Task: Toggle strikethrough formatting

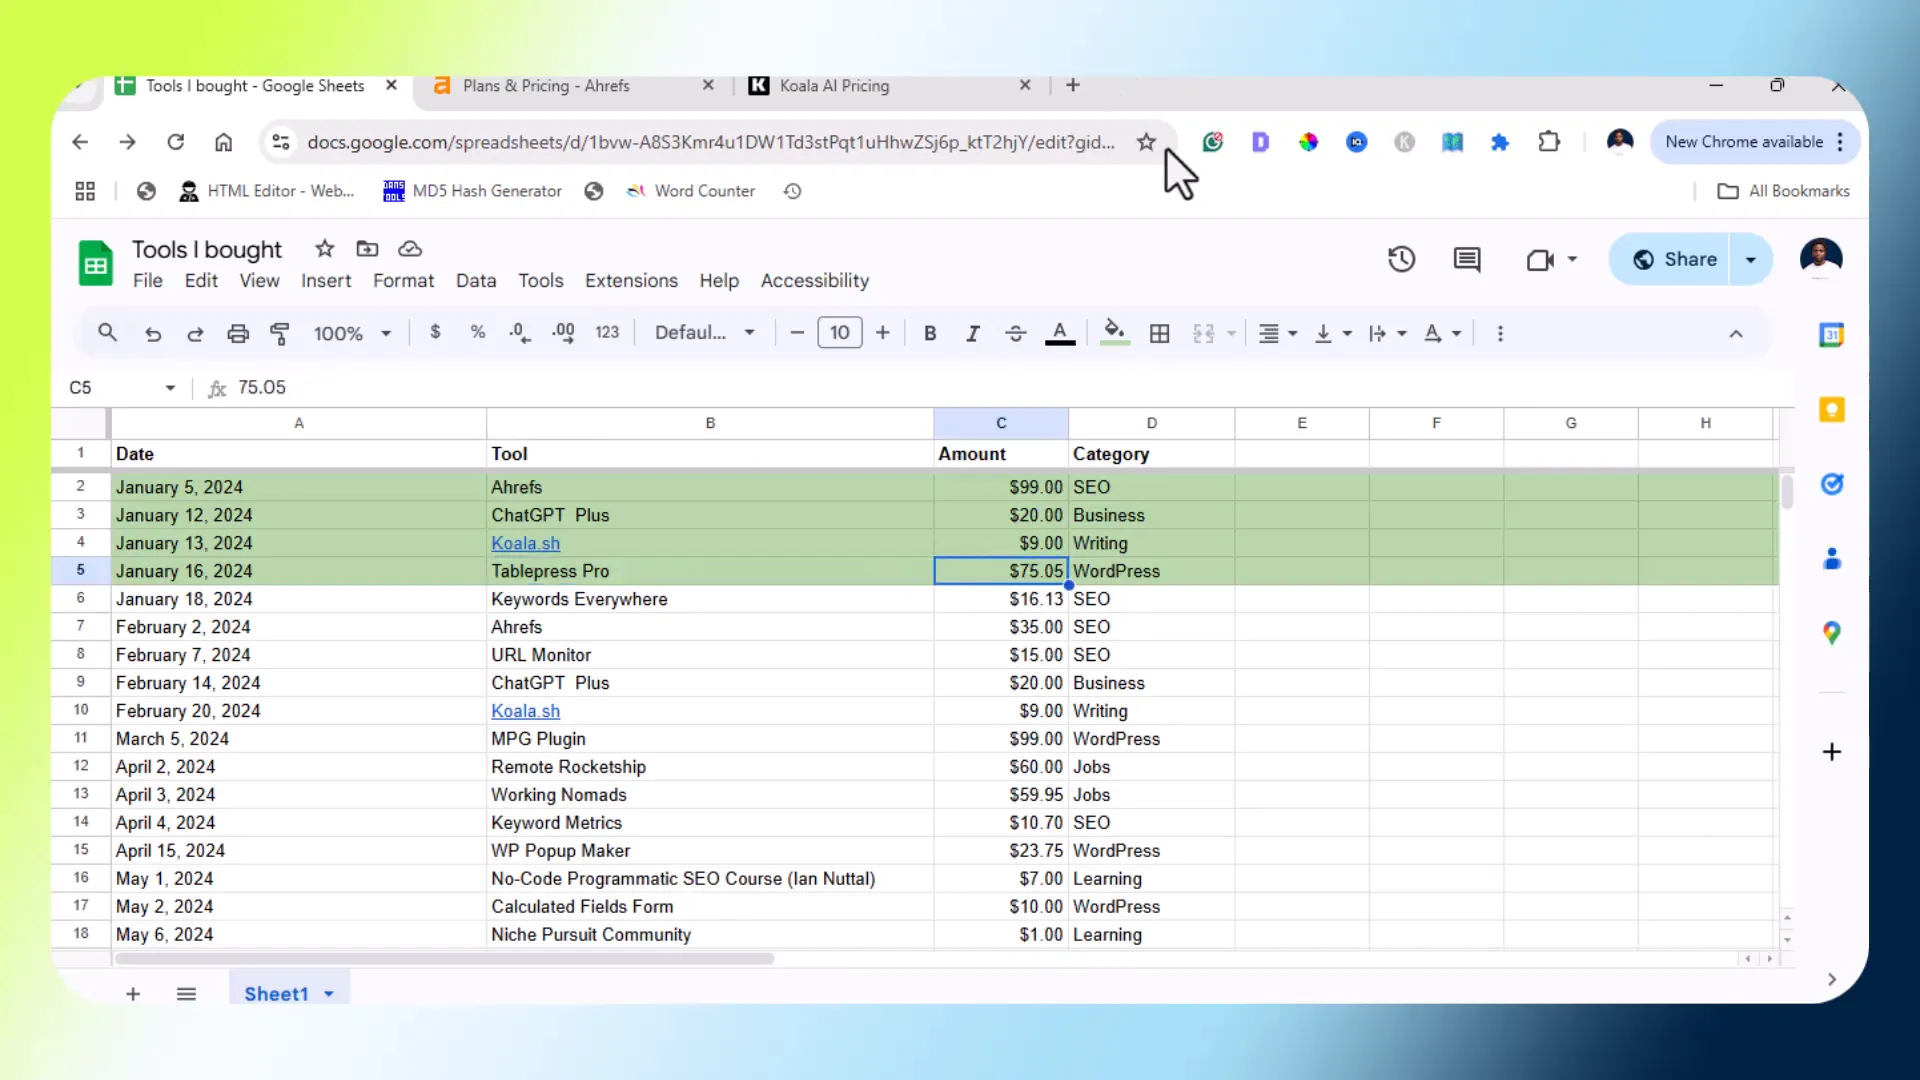Action: [x=1016, y=334]
